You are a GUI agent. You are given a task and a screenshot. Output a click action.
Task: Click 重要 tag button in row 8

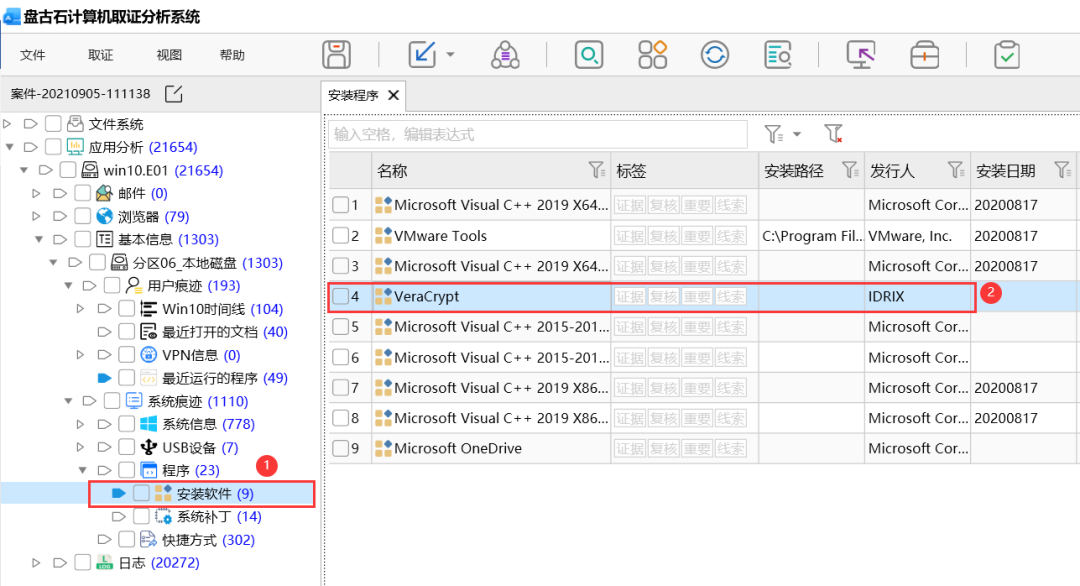pyautogui.click(x=697, y=419)
